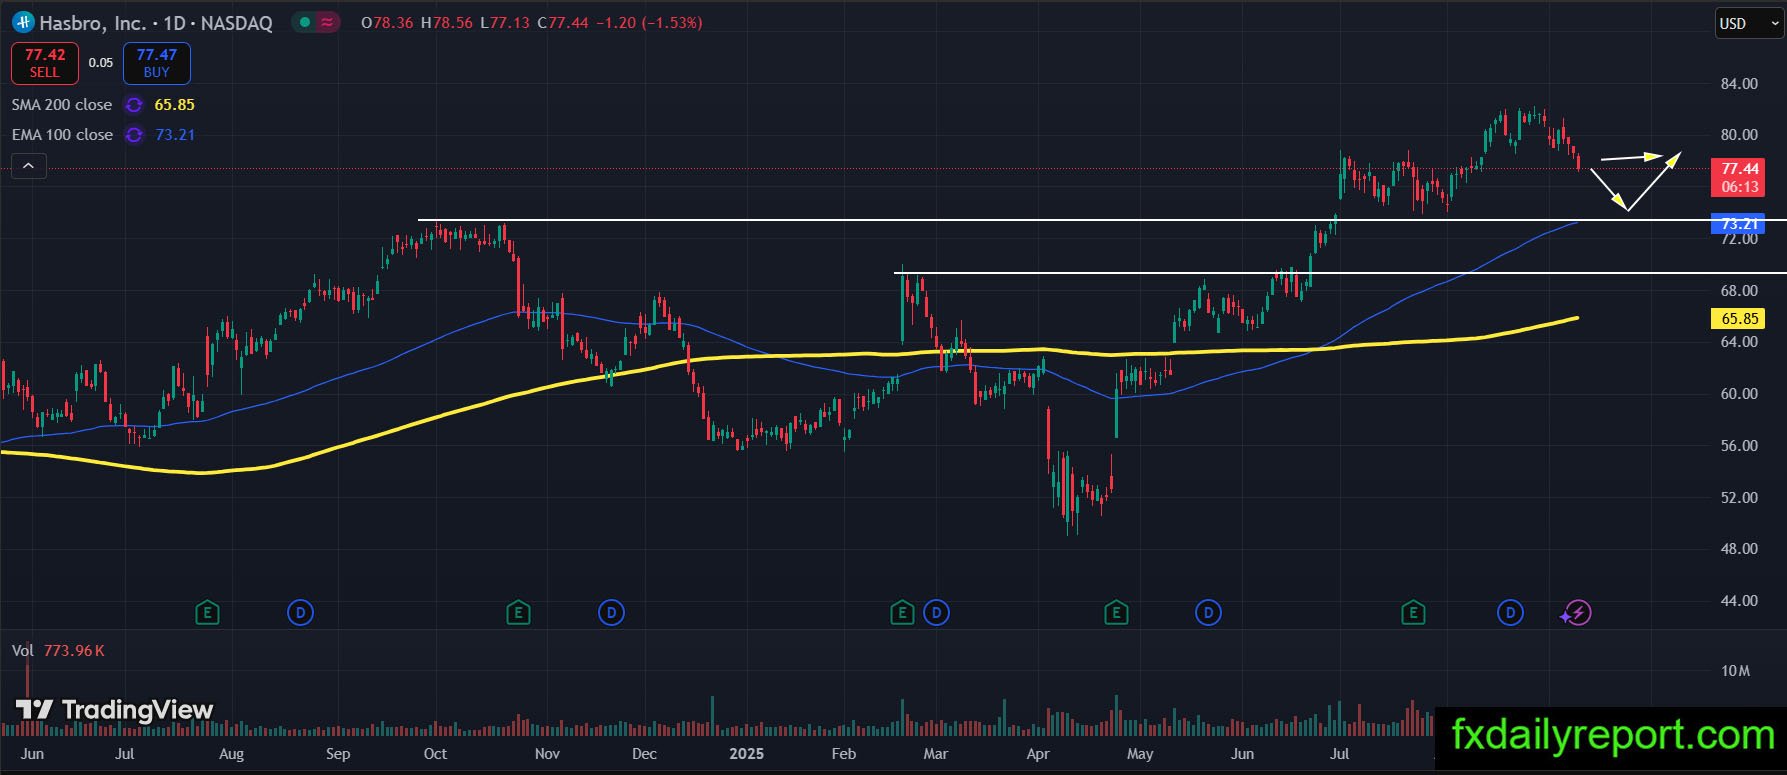
Task: Click the 80.00 price axis level
Action: (1739, 135)
